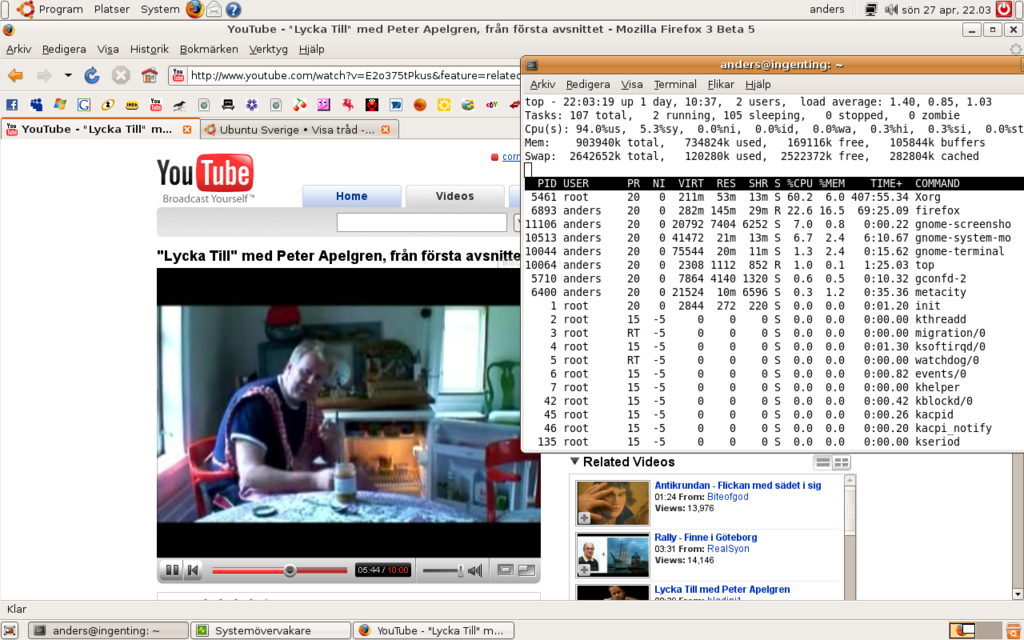Open the terminal's Terminal menu
The height and width of the screenshot is (640, 1024).
(675, 84)
